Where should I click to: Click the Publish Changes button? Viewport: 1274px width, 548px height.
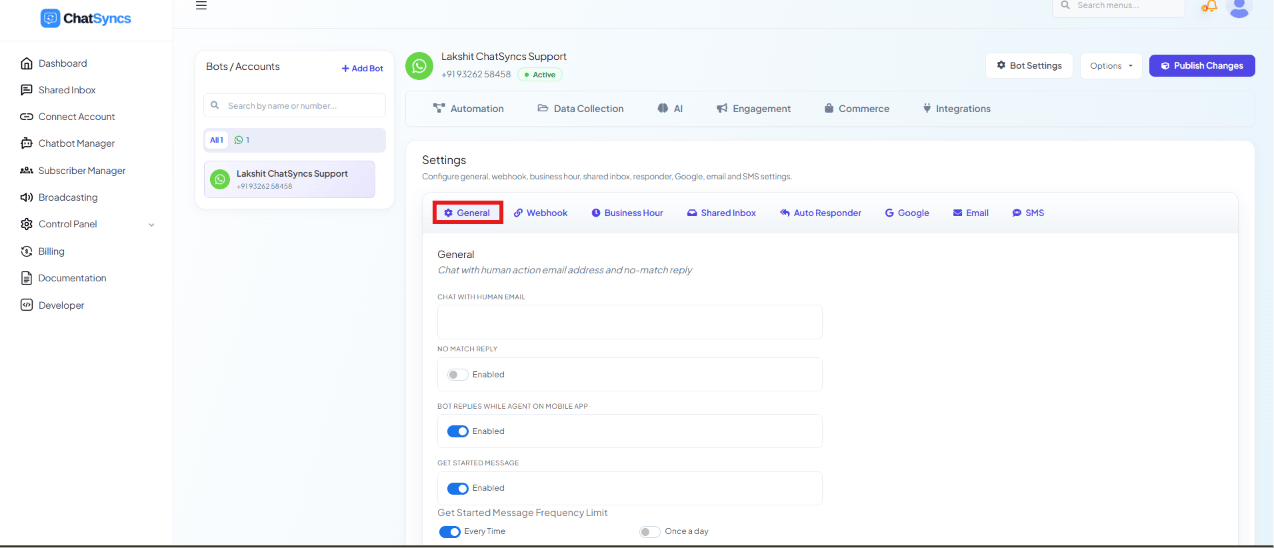tap(1202, 66)
